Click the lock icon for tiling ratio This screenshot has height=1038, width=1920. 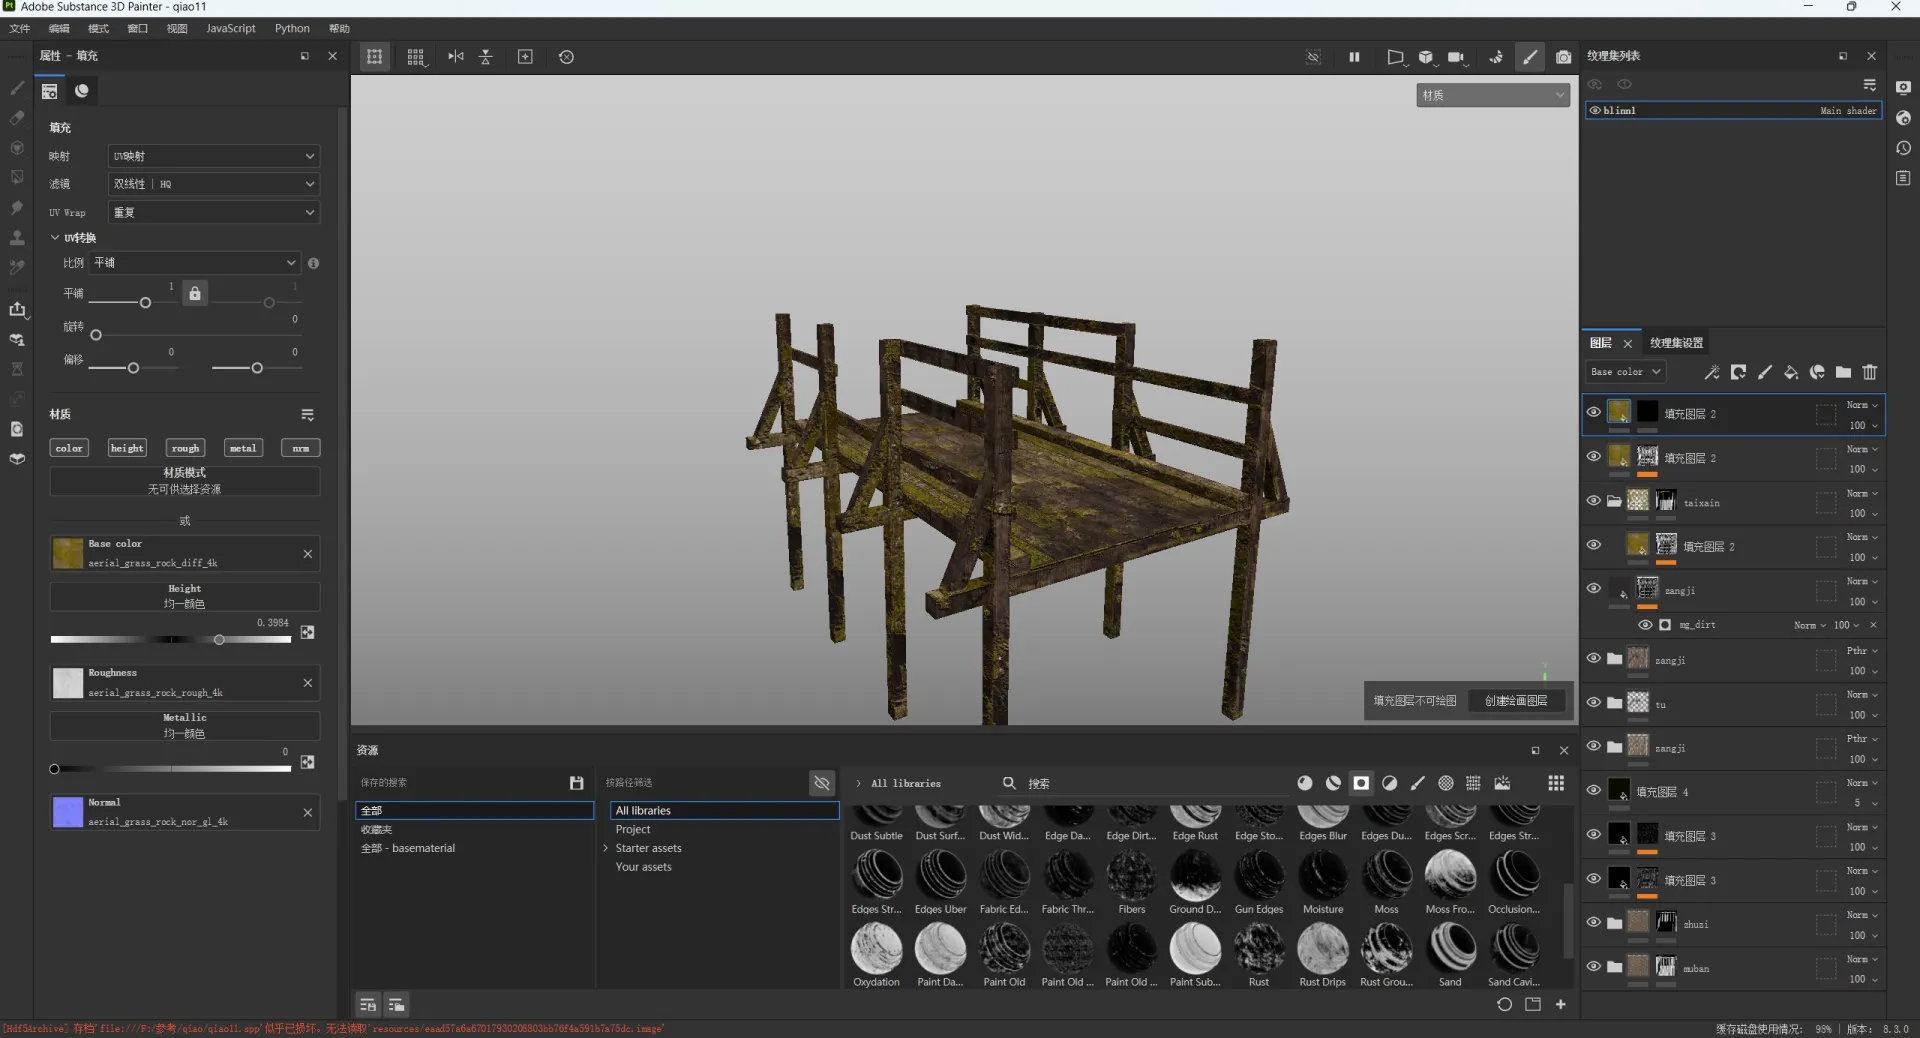[195, 293]
